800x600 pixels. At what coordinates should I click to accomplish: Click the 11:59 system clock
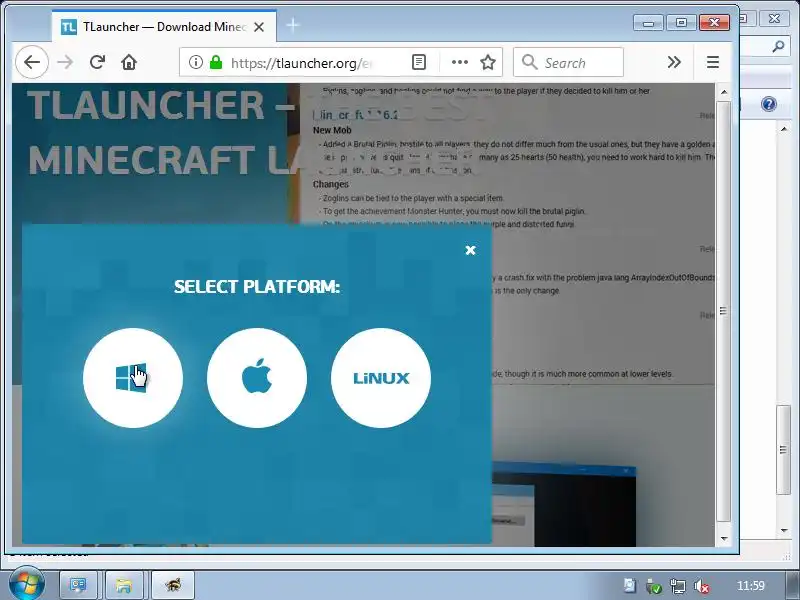pos(751,586)
